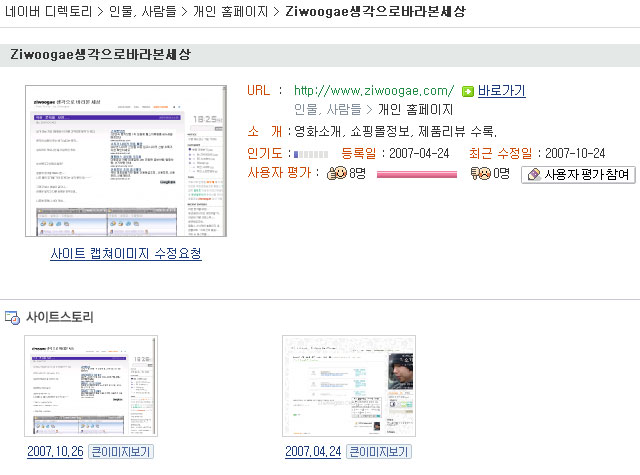Go to 인물, 사람들 in the top breadcrumb
The height and width of the screenshot is (475, 640).
coord(142,11)
